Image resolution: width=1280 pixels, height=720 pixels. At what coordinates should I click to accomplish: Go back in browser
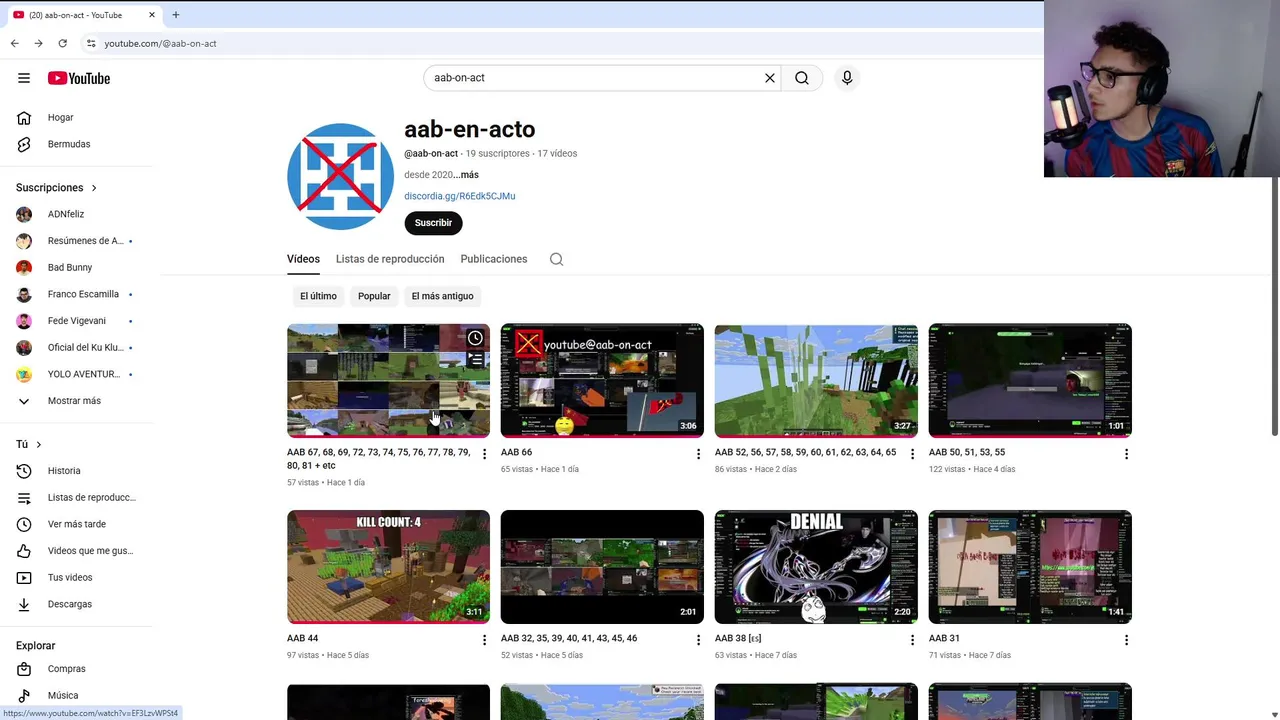point(14,43)
